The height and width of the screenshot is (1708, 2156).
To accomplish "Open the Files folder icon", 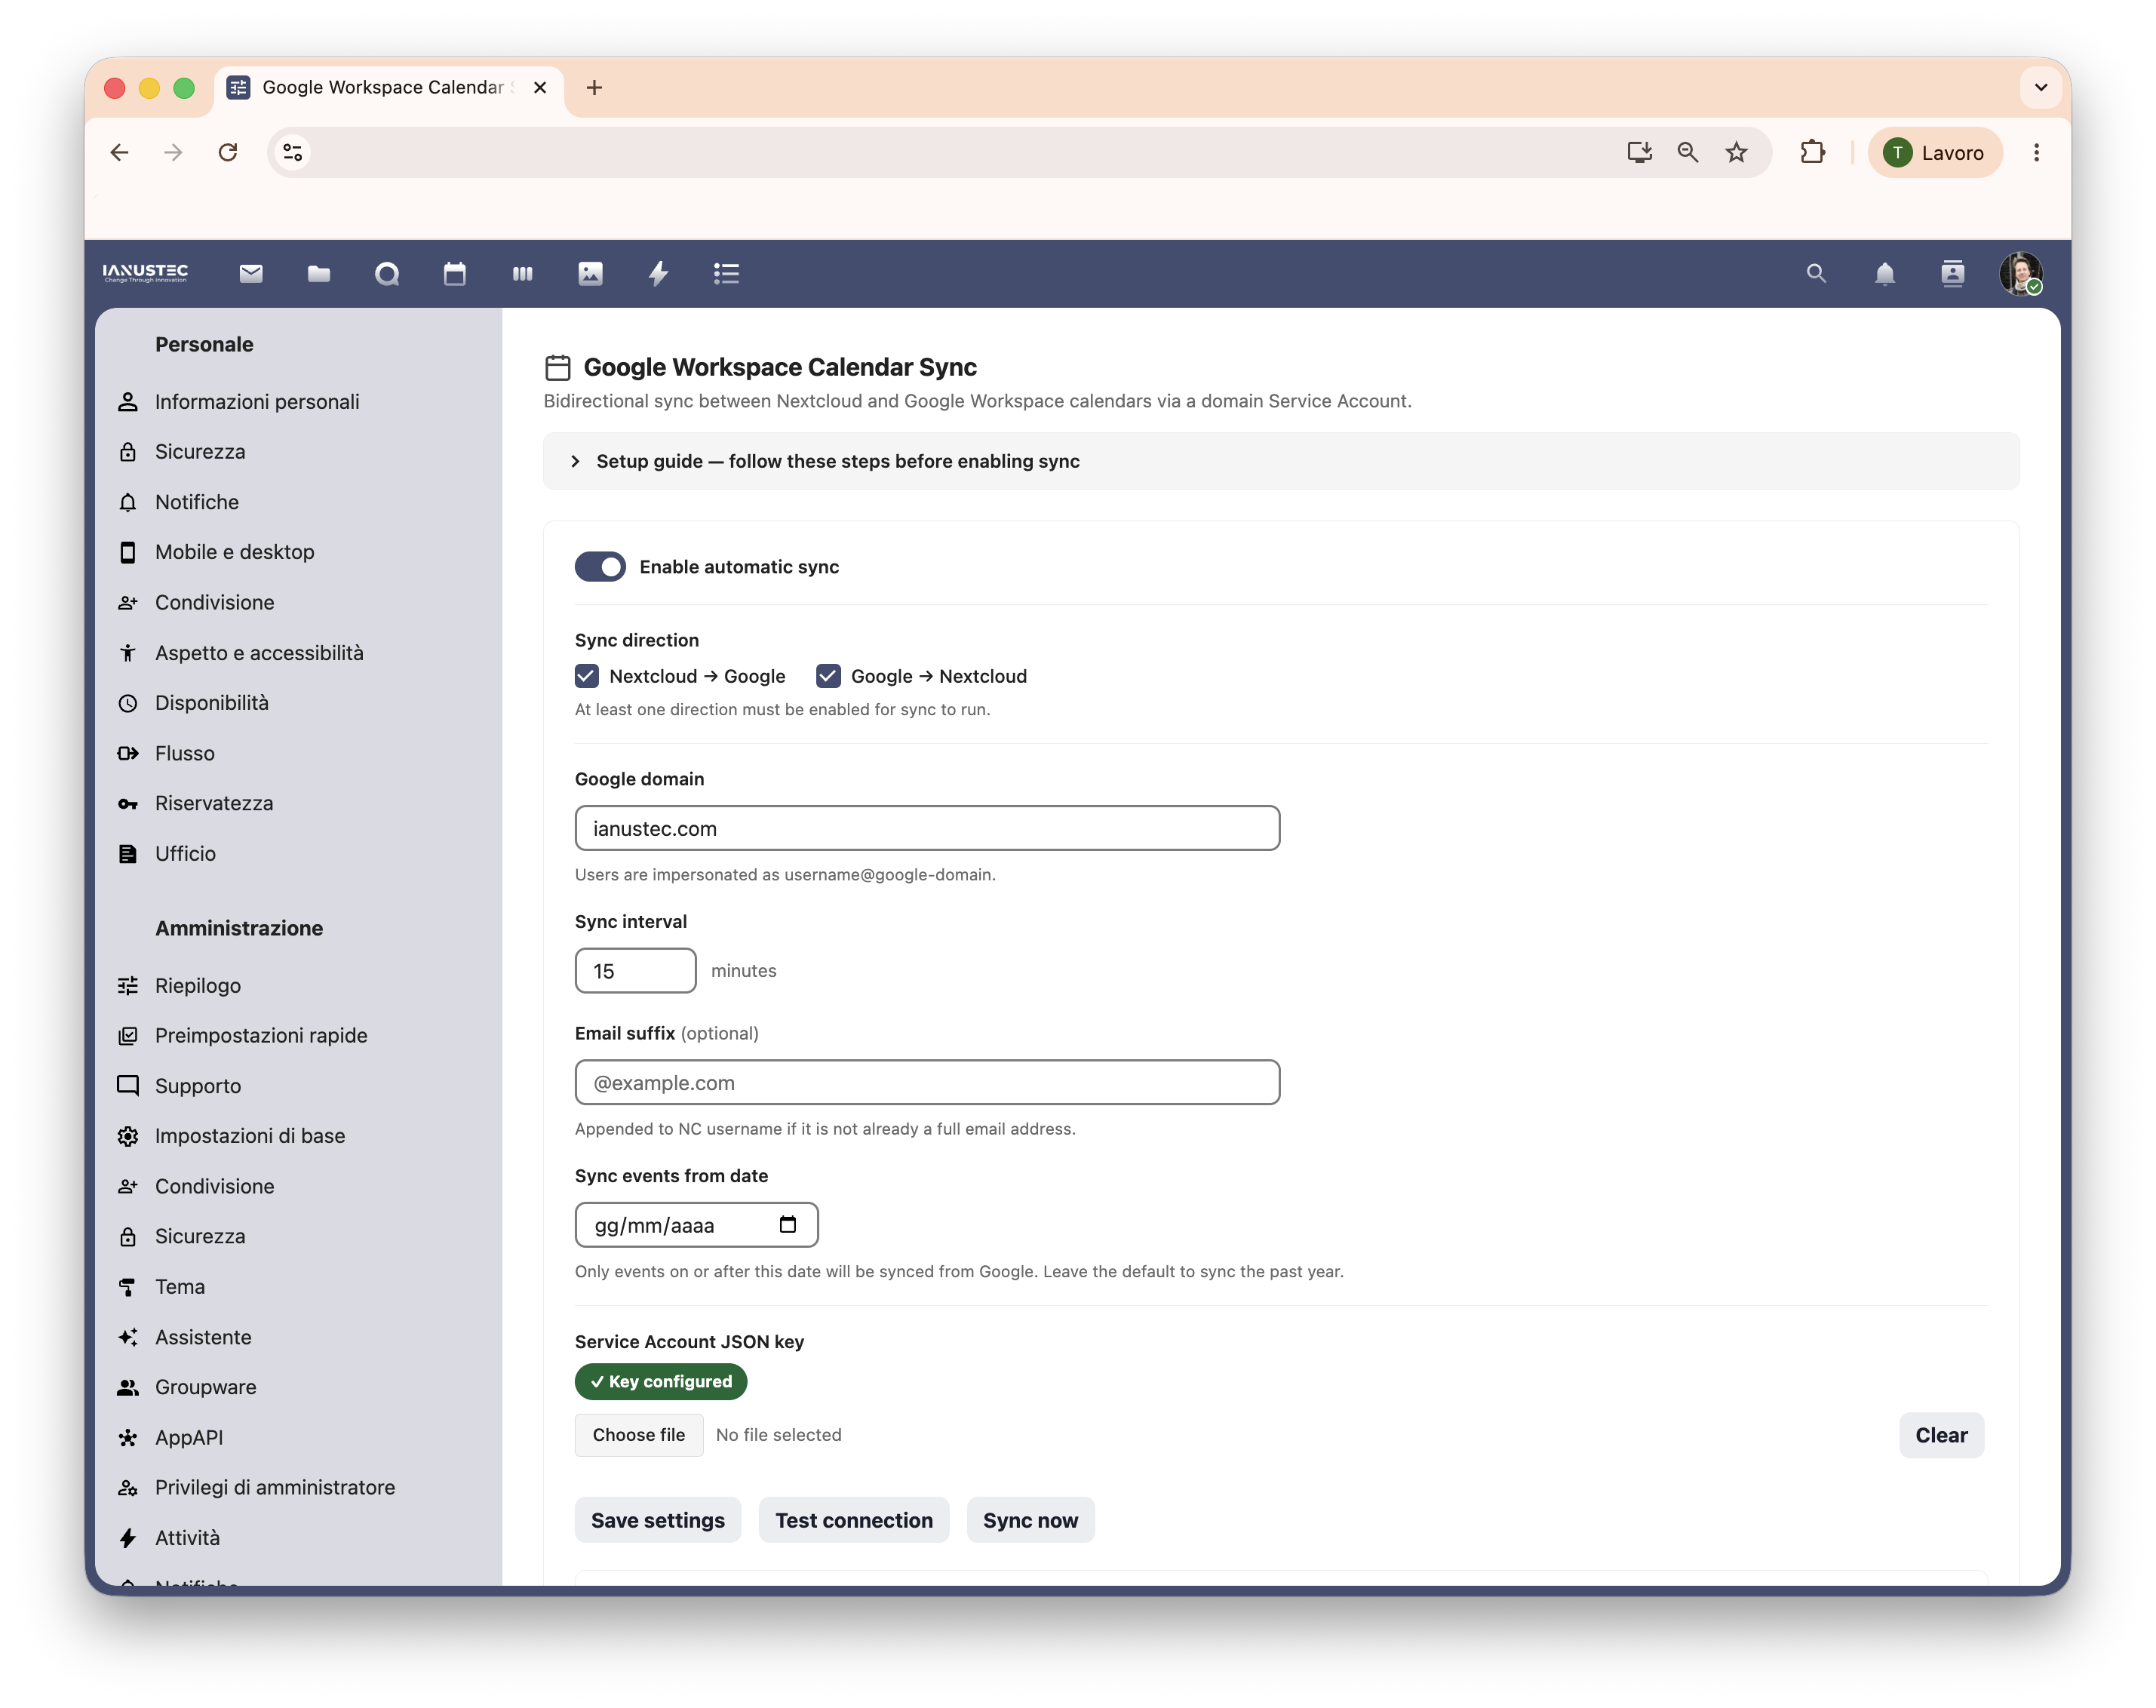I will pyautogui.click(x=319, y=273).
